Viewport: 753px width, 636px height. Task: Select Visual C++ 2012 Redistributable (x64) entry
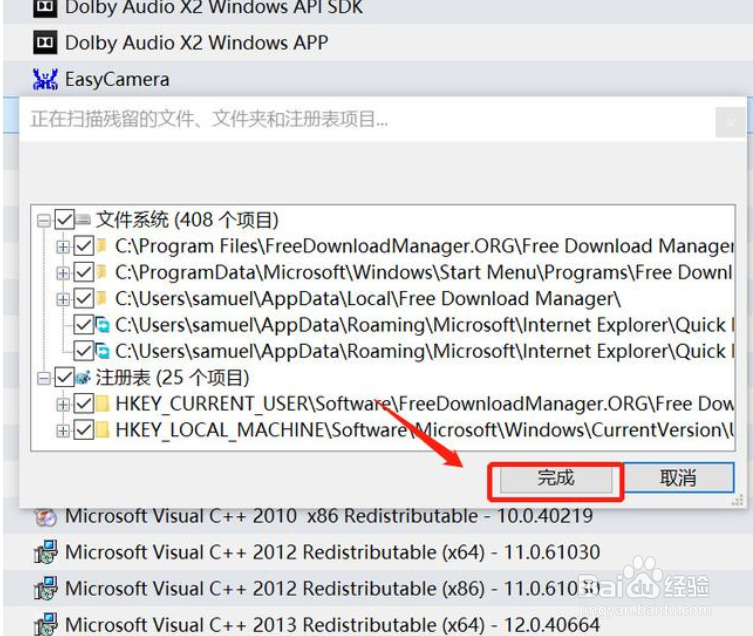click(x=332, y=552)
